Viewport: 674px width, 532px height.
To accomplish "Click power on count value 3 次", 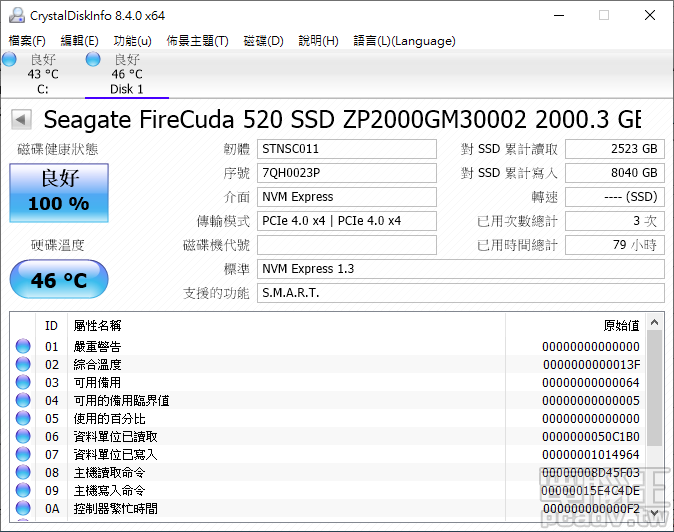I will tap(615, 221).
